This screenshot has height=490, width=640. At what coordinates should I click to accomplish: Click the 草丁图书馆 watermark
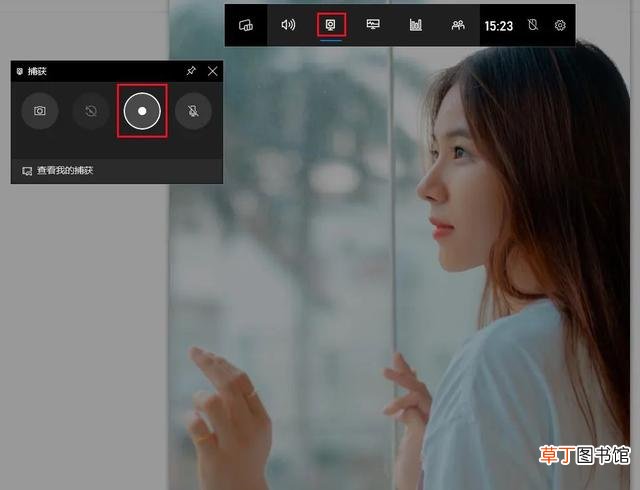584,455
